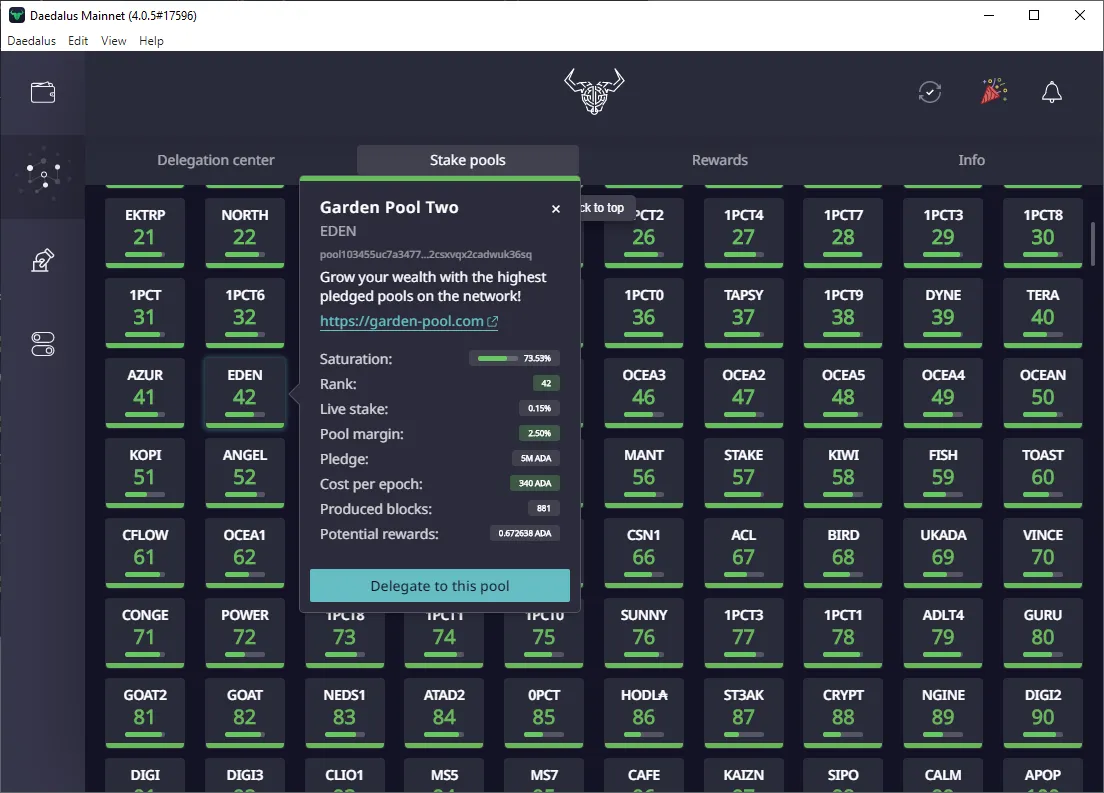Select the TOAST pool ranked 60
The image size is (1104, 793).
pyautogui.click(x=1043, y=473)
